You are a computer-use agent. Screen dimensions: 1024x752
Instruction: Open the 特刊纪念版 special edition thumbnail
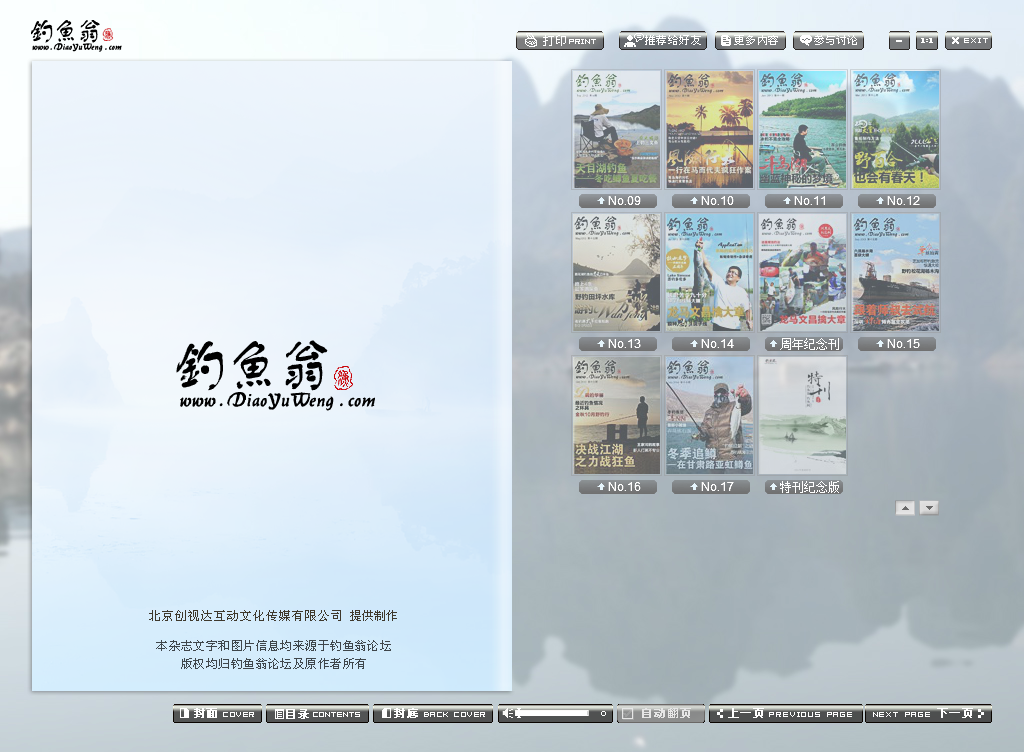803,415
